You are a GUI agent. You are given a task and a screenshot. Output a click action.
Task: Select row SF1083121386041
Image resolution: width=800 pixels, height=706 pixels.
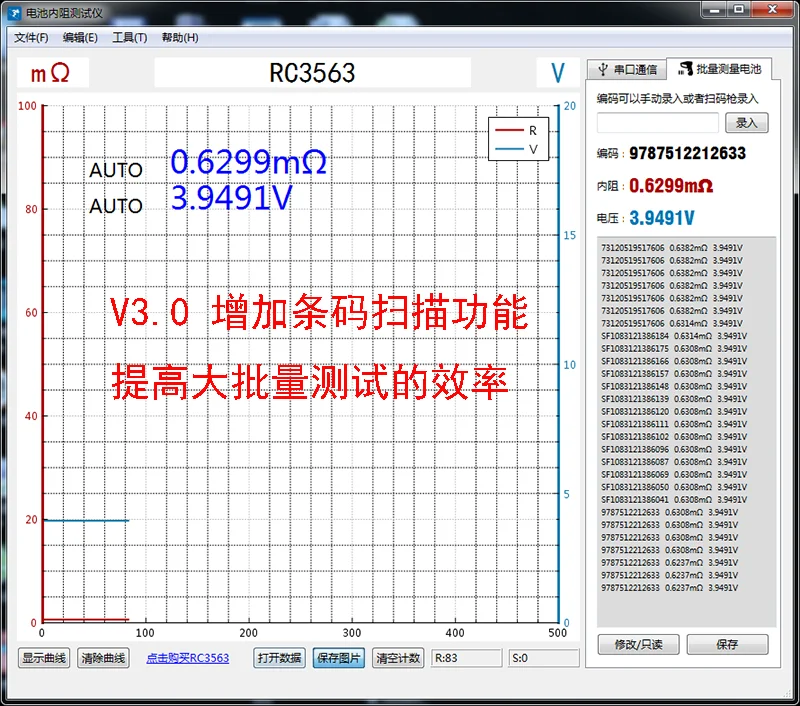(674, 500)
